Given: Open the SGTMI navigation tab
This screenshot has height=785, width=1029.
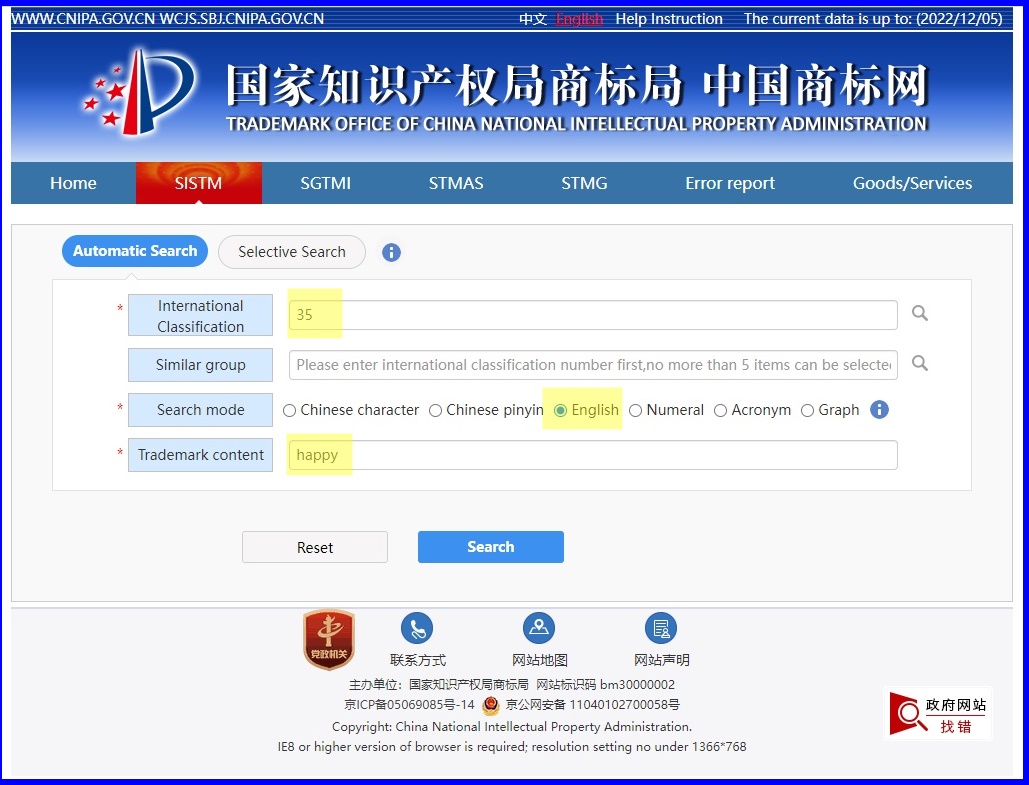Looking at the screenshot, I should (326, 183).
